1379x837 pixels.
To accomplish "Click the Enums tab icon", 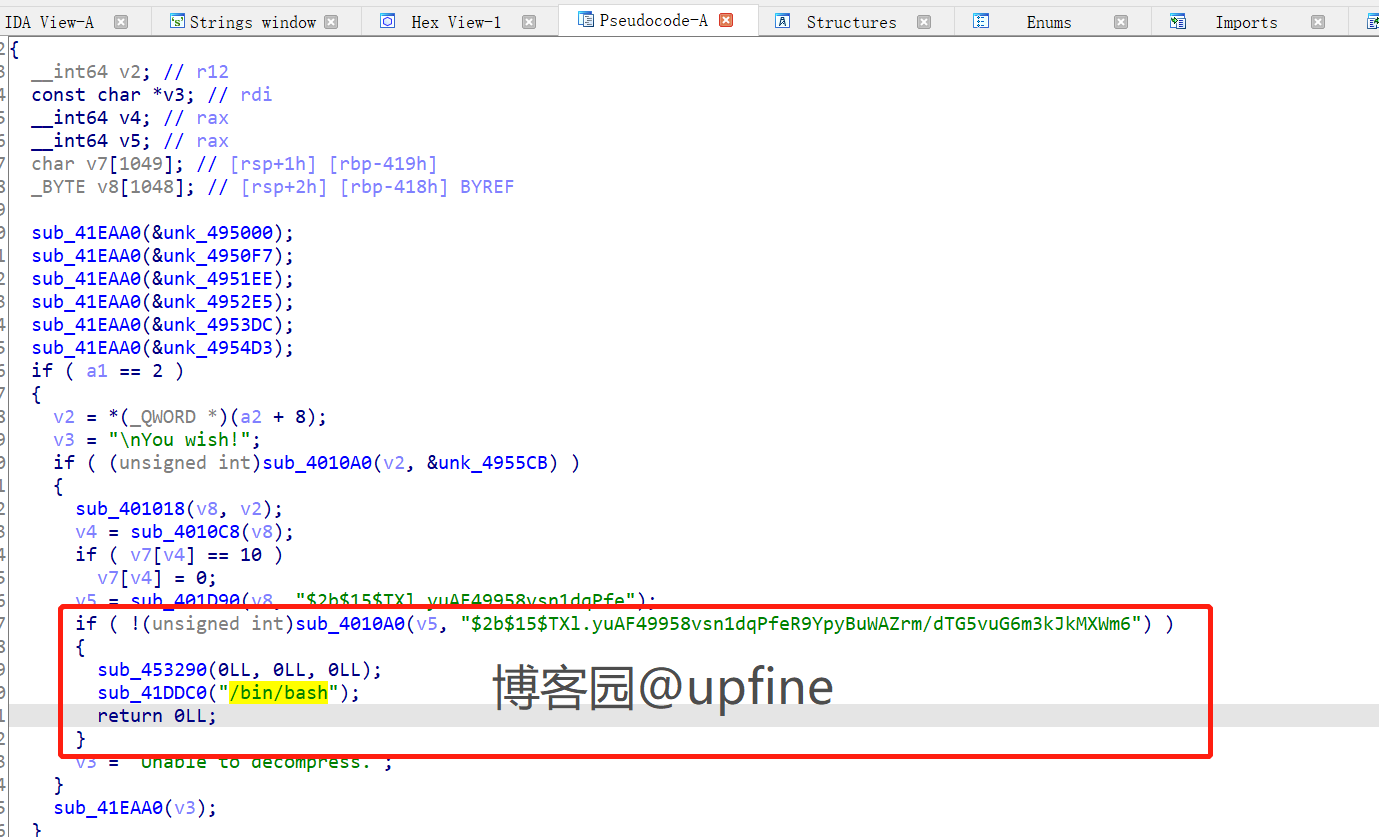I will (x=981, y=20).
